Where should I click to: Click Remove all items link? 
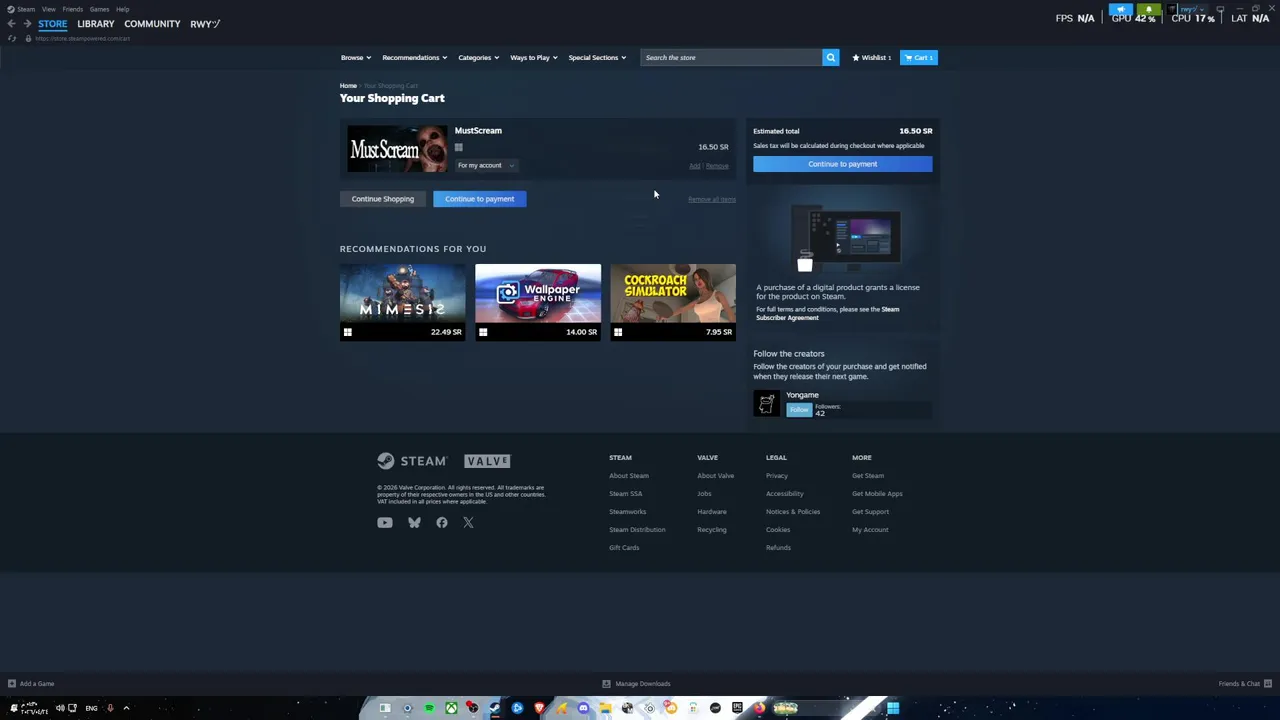(x=712, y=199)
